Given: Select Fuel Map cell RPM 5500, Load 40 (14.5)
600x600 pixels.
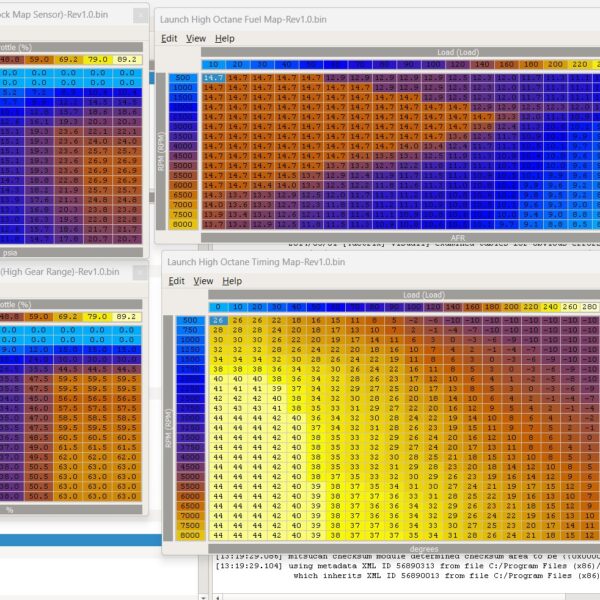Looking at the screenshot, I should [x=287, y=176].
